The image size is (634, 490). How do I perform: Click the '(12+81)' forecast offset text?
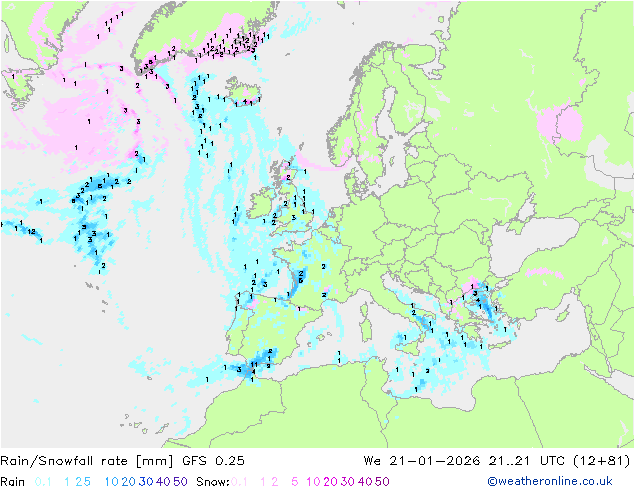click(x=602, y=461)
